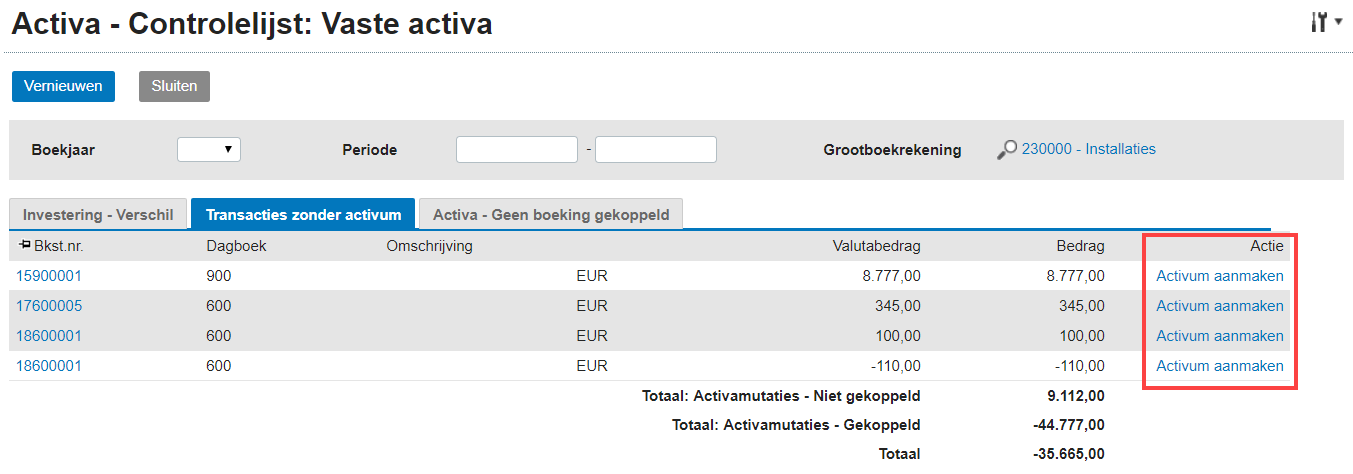1353x474 pixels.
Task: Open 230000 - Installaties account link
Action: pyautogui.click(x=1088, y=149)
